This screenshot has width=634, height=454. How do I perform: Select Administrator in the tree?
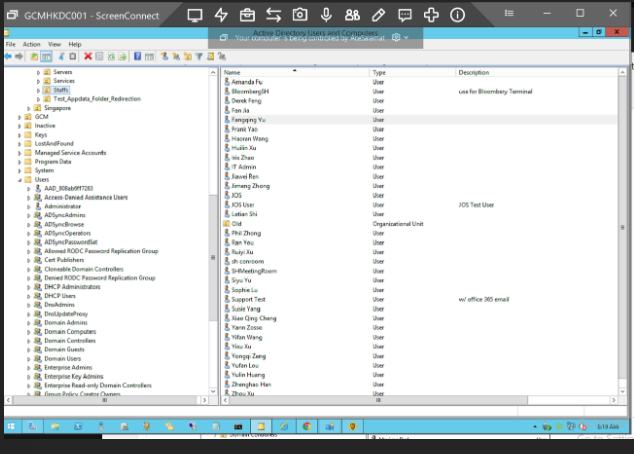62,206
